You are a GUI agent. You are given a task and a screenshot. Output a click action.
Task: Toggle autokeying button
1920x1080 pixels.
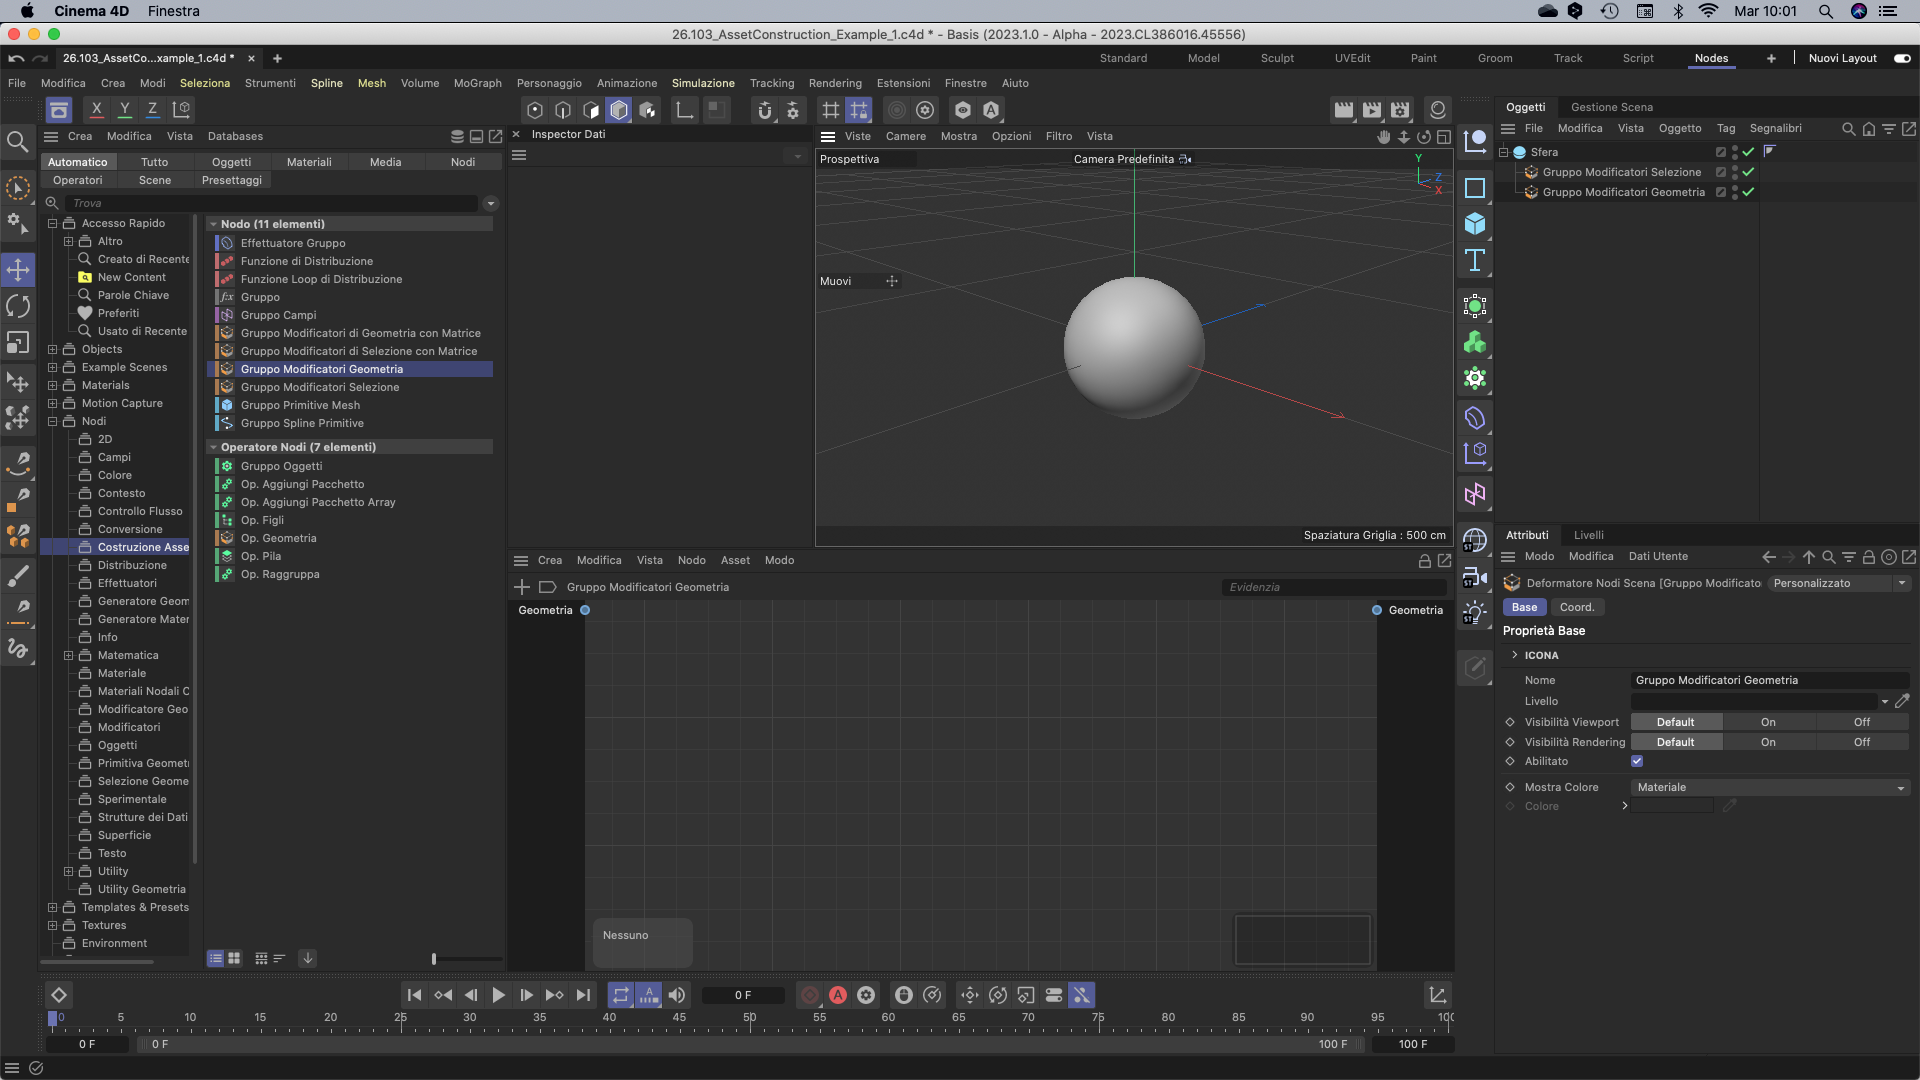(838, 995)
